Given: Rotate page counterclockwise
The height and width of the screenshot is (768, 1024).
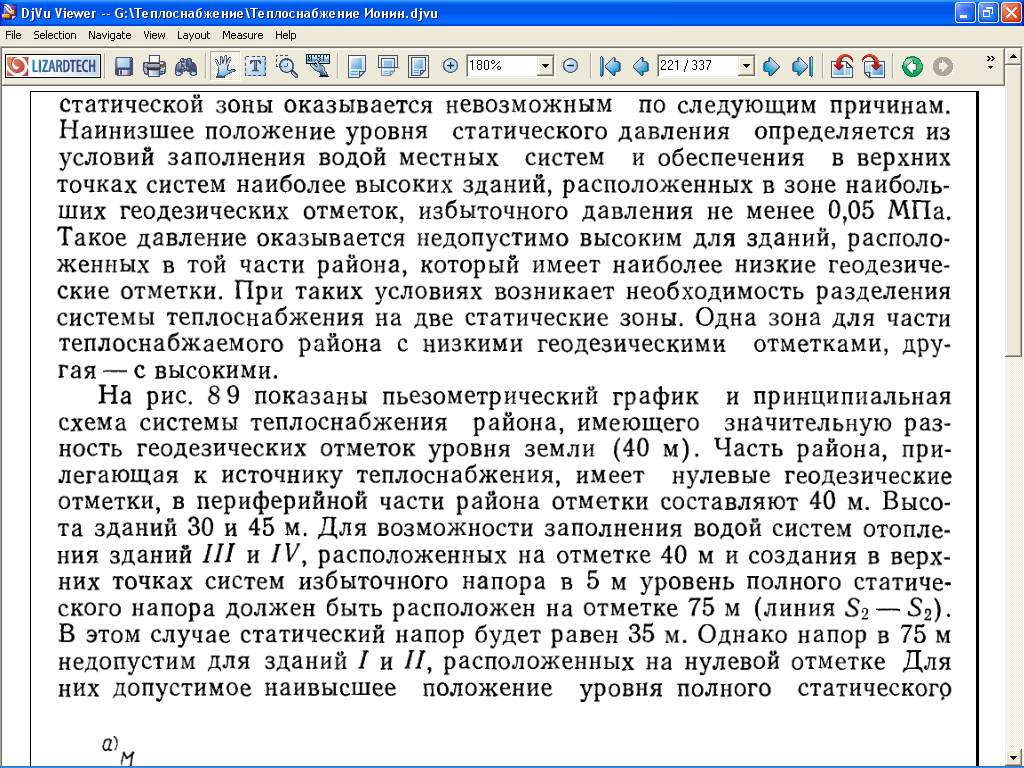Looking at the screenshot, I should point(842,66).
